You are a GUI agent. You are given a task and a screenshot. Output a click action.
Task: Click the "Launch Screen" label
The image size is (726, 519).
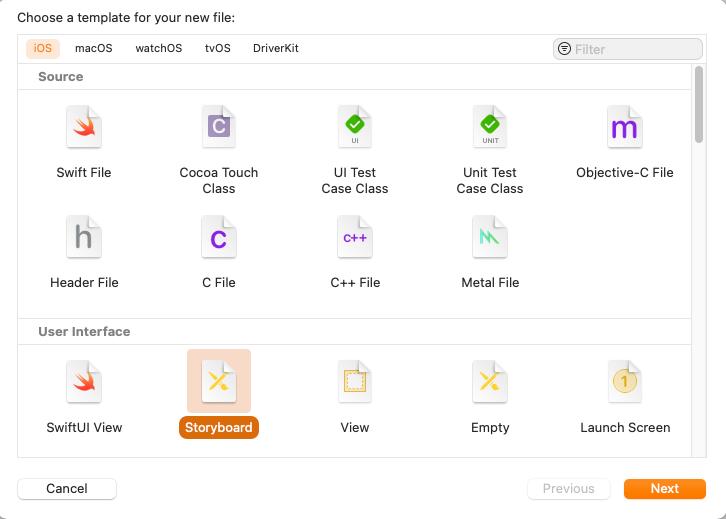tap(625, 427)
